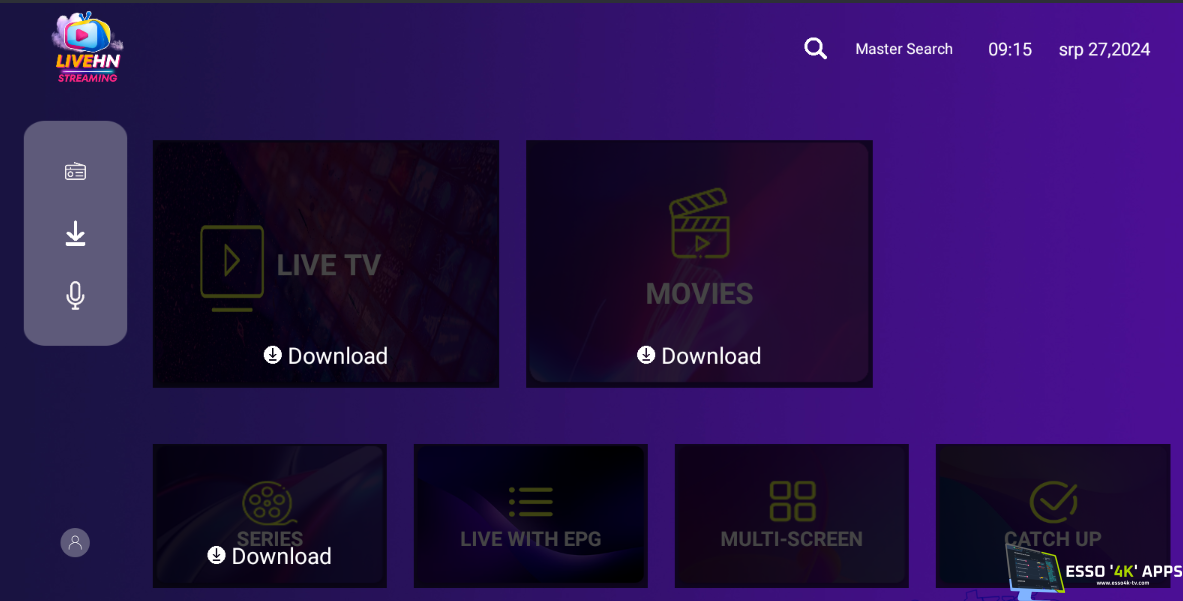Click the Movies clapperboard icon

(699, 226)
